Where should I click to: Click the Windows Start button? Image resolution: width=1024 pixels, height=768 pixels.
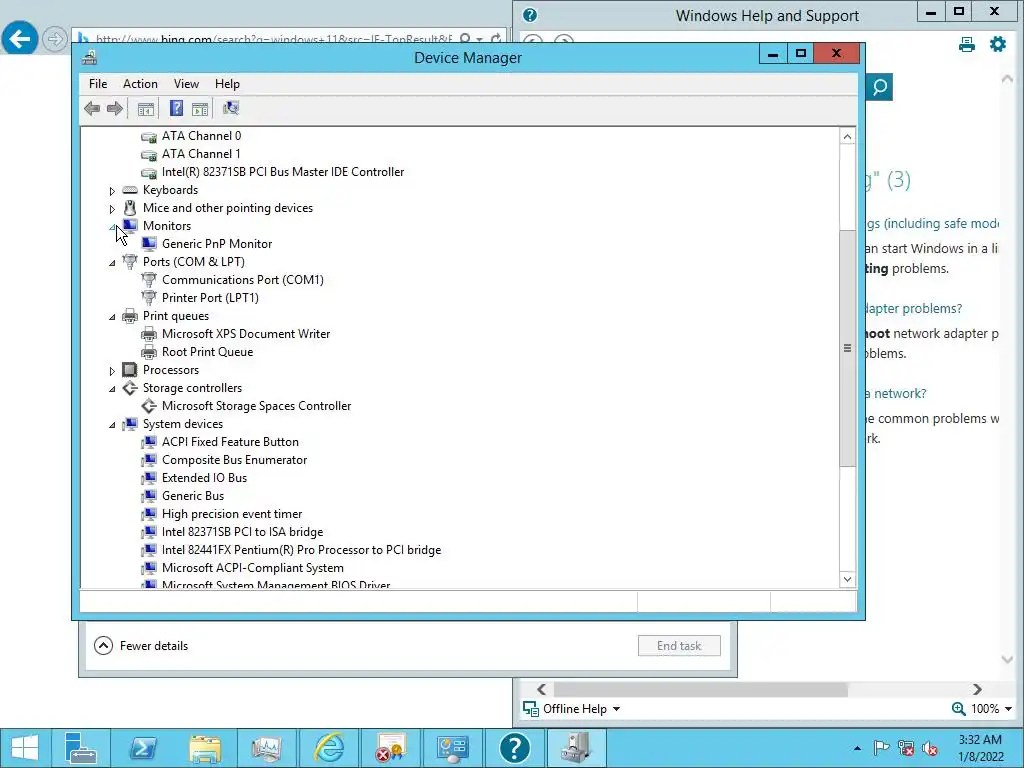coord(25,748)
